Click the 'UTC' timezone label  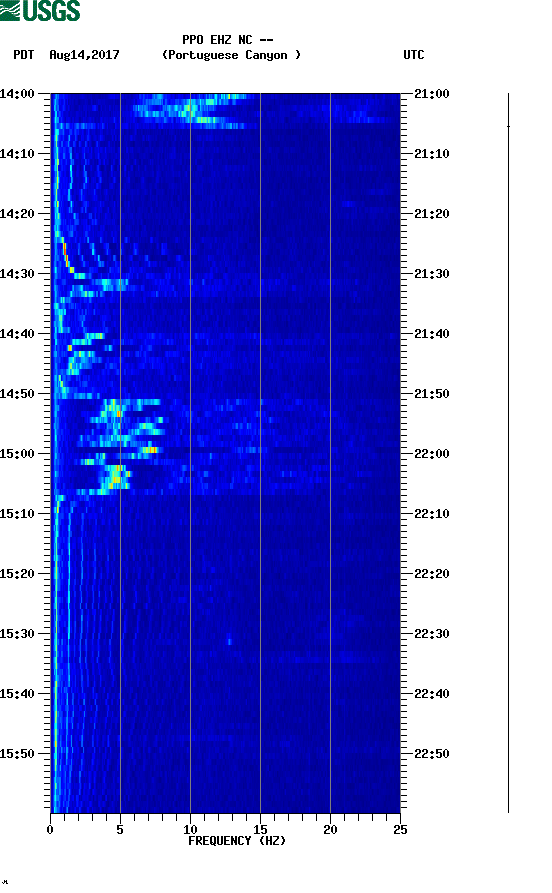pyautogui.click(x=414, y=55)
